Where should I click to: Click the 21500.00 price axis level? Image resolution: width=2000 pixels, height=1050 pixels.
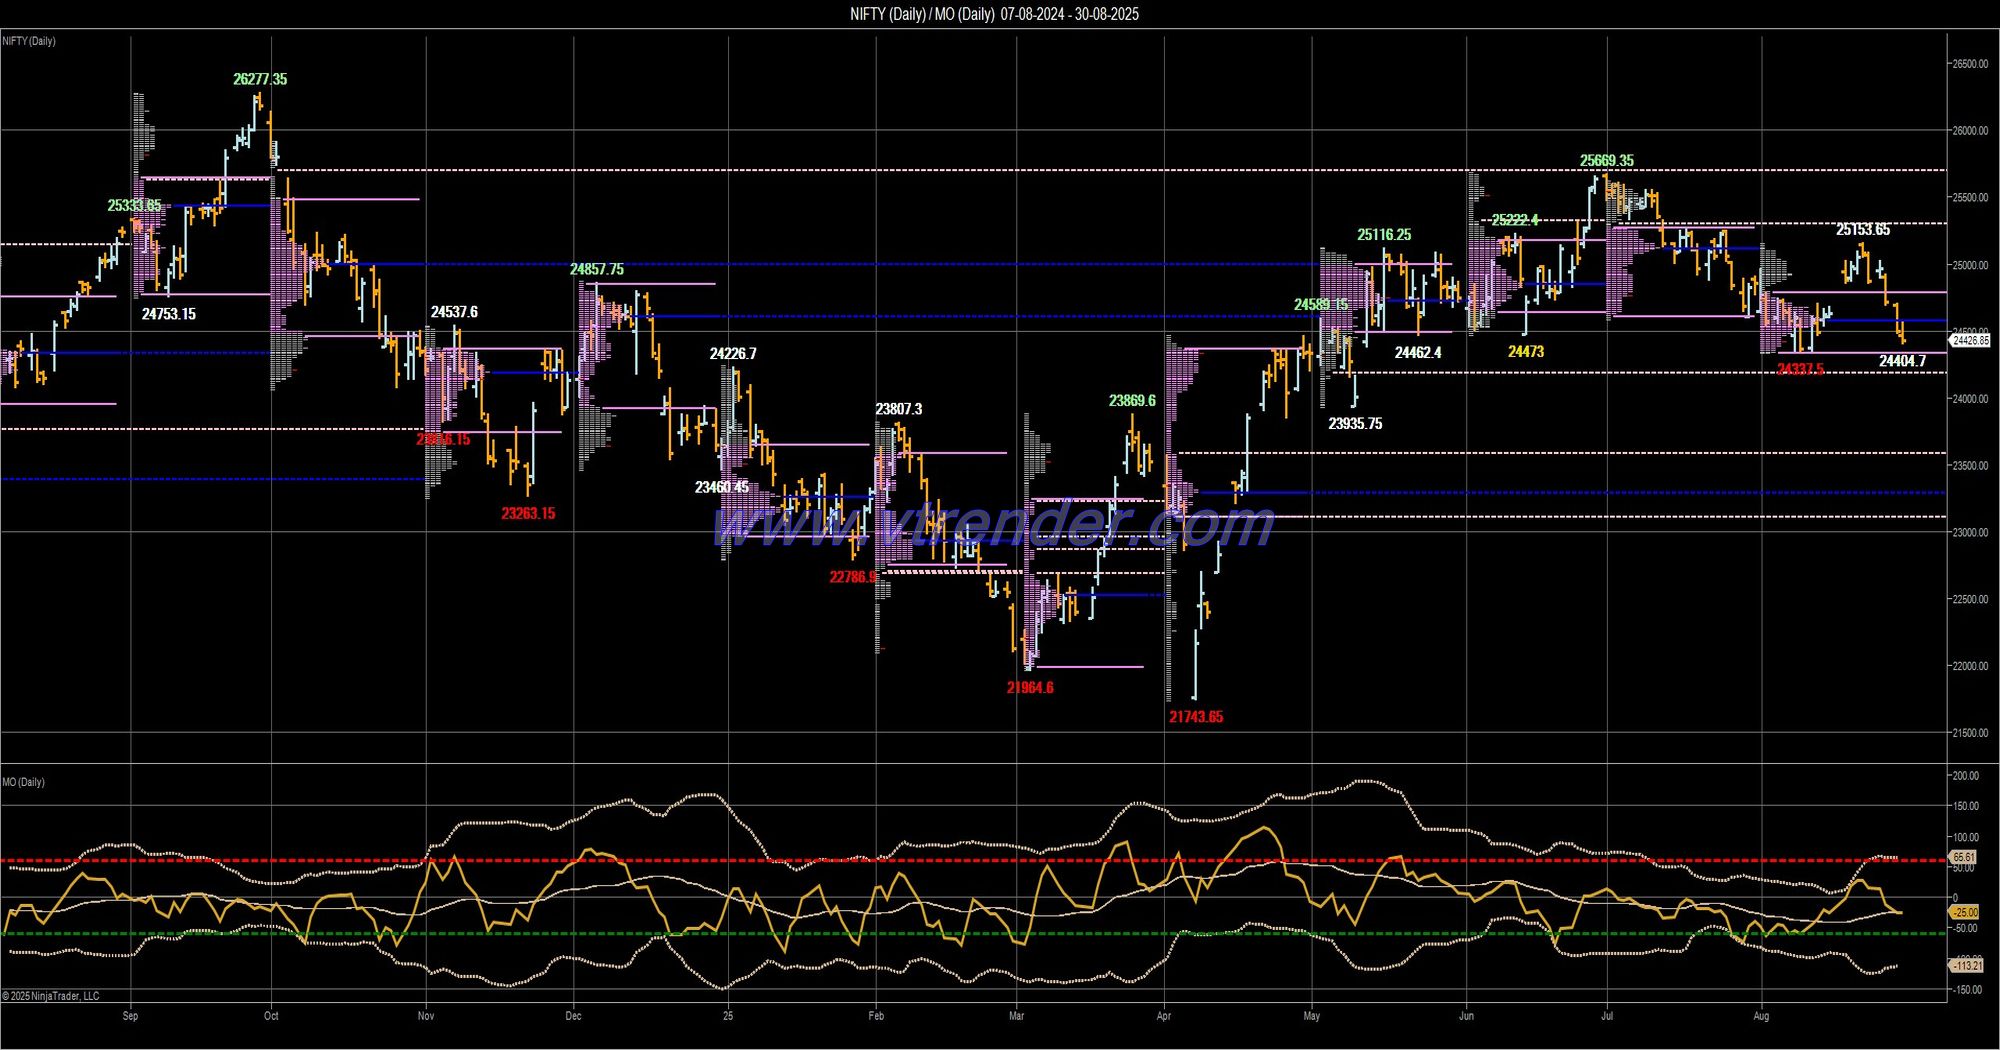(x=1970, y=733)
